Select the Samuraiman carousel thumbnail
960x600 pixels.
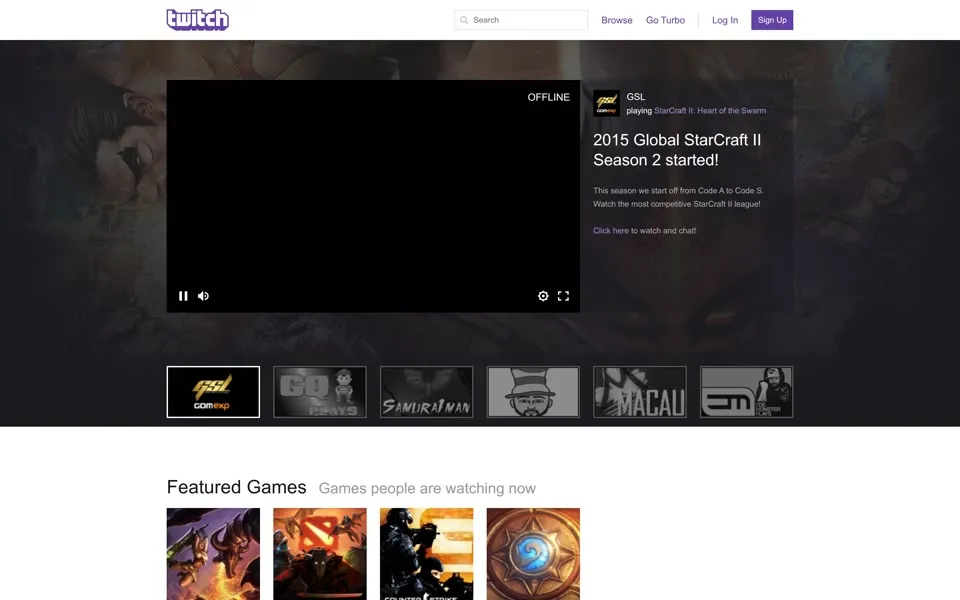pyautogui.click(x=426, y=392)
